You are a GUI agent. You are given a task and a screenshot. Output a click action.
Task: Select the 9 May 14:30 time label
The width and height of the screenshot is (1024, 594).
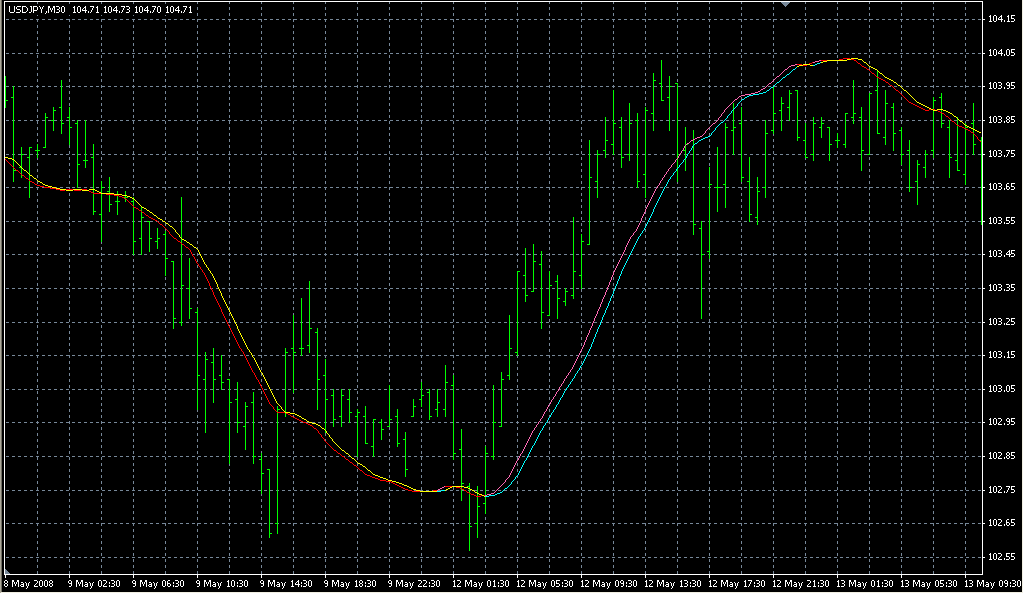pyautogui.click(x=287, y=583)
